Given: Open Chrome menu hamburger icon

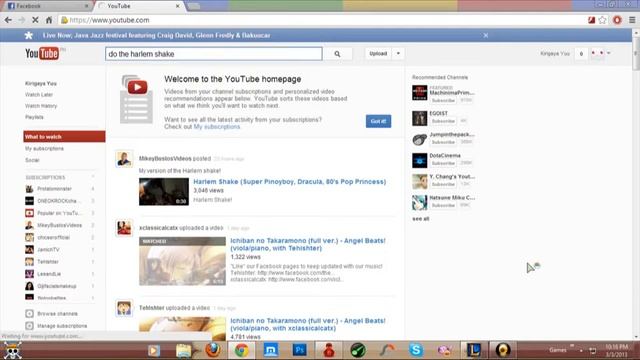Looking at the screenshot, I should pos(632,20).
